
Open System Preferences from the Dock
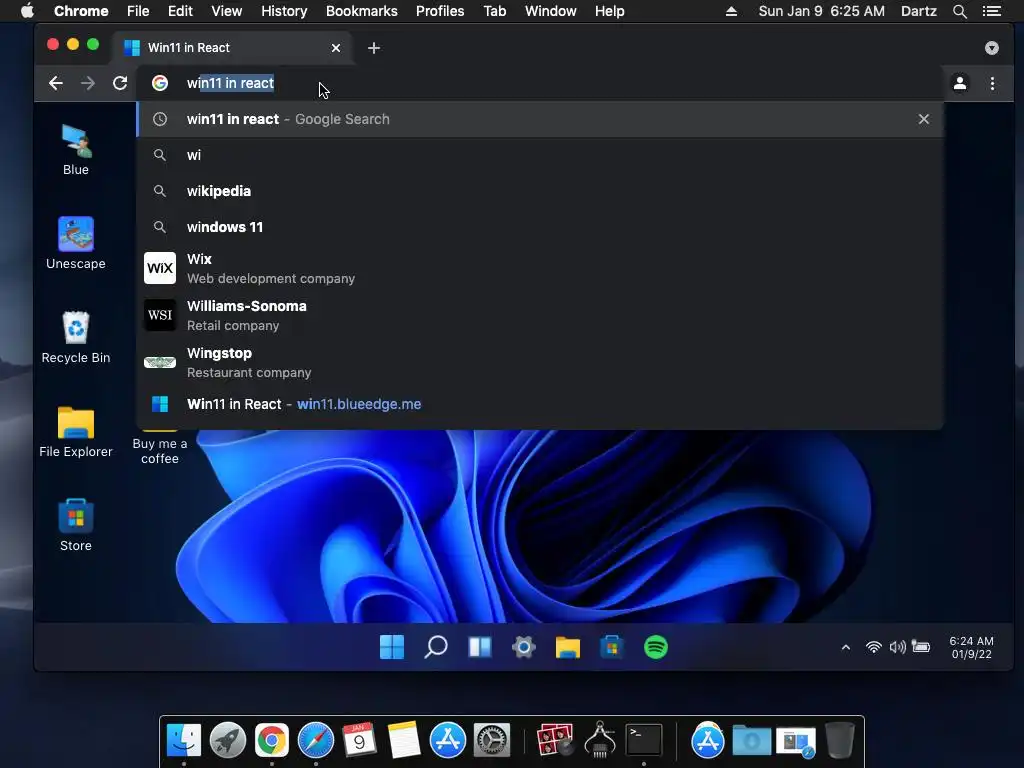point(491,740)
